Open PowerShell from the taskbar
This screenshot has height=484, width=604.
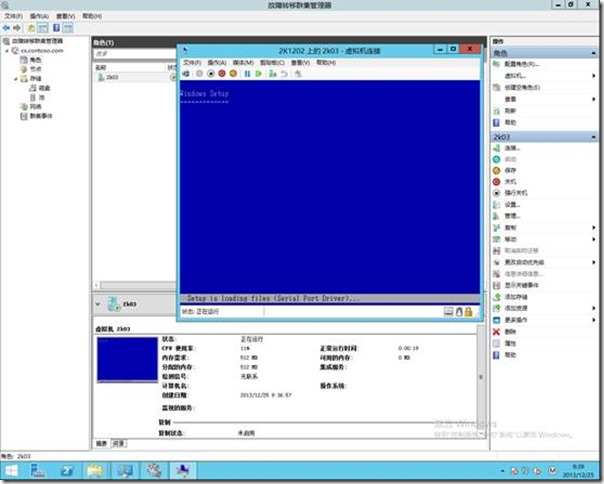pyautogui.click(x=67, y=471)
